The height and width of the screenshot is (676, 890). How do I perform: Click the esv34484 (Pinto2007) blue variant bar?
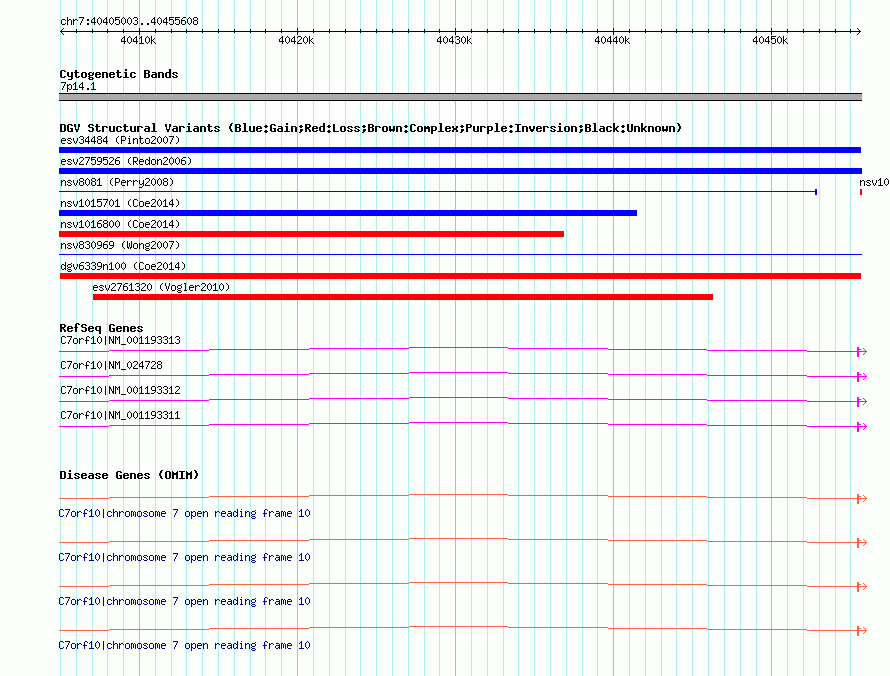pos(460,150)
